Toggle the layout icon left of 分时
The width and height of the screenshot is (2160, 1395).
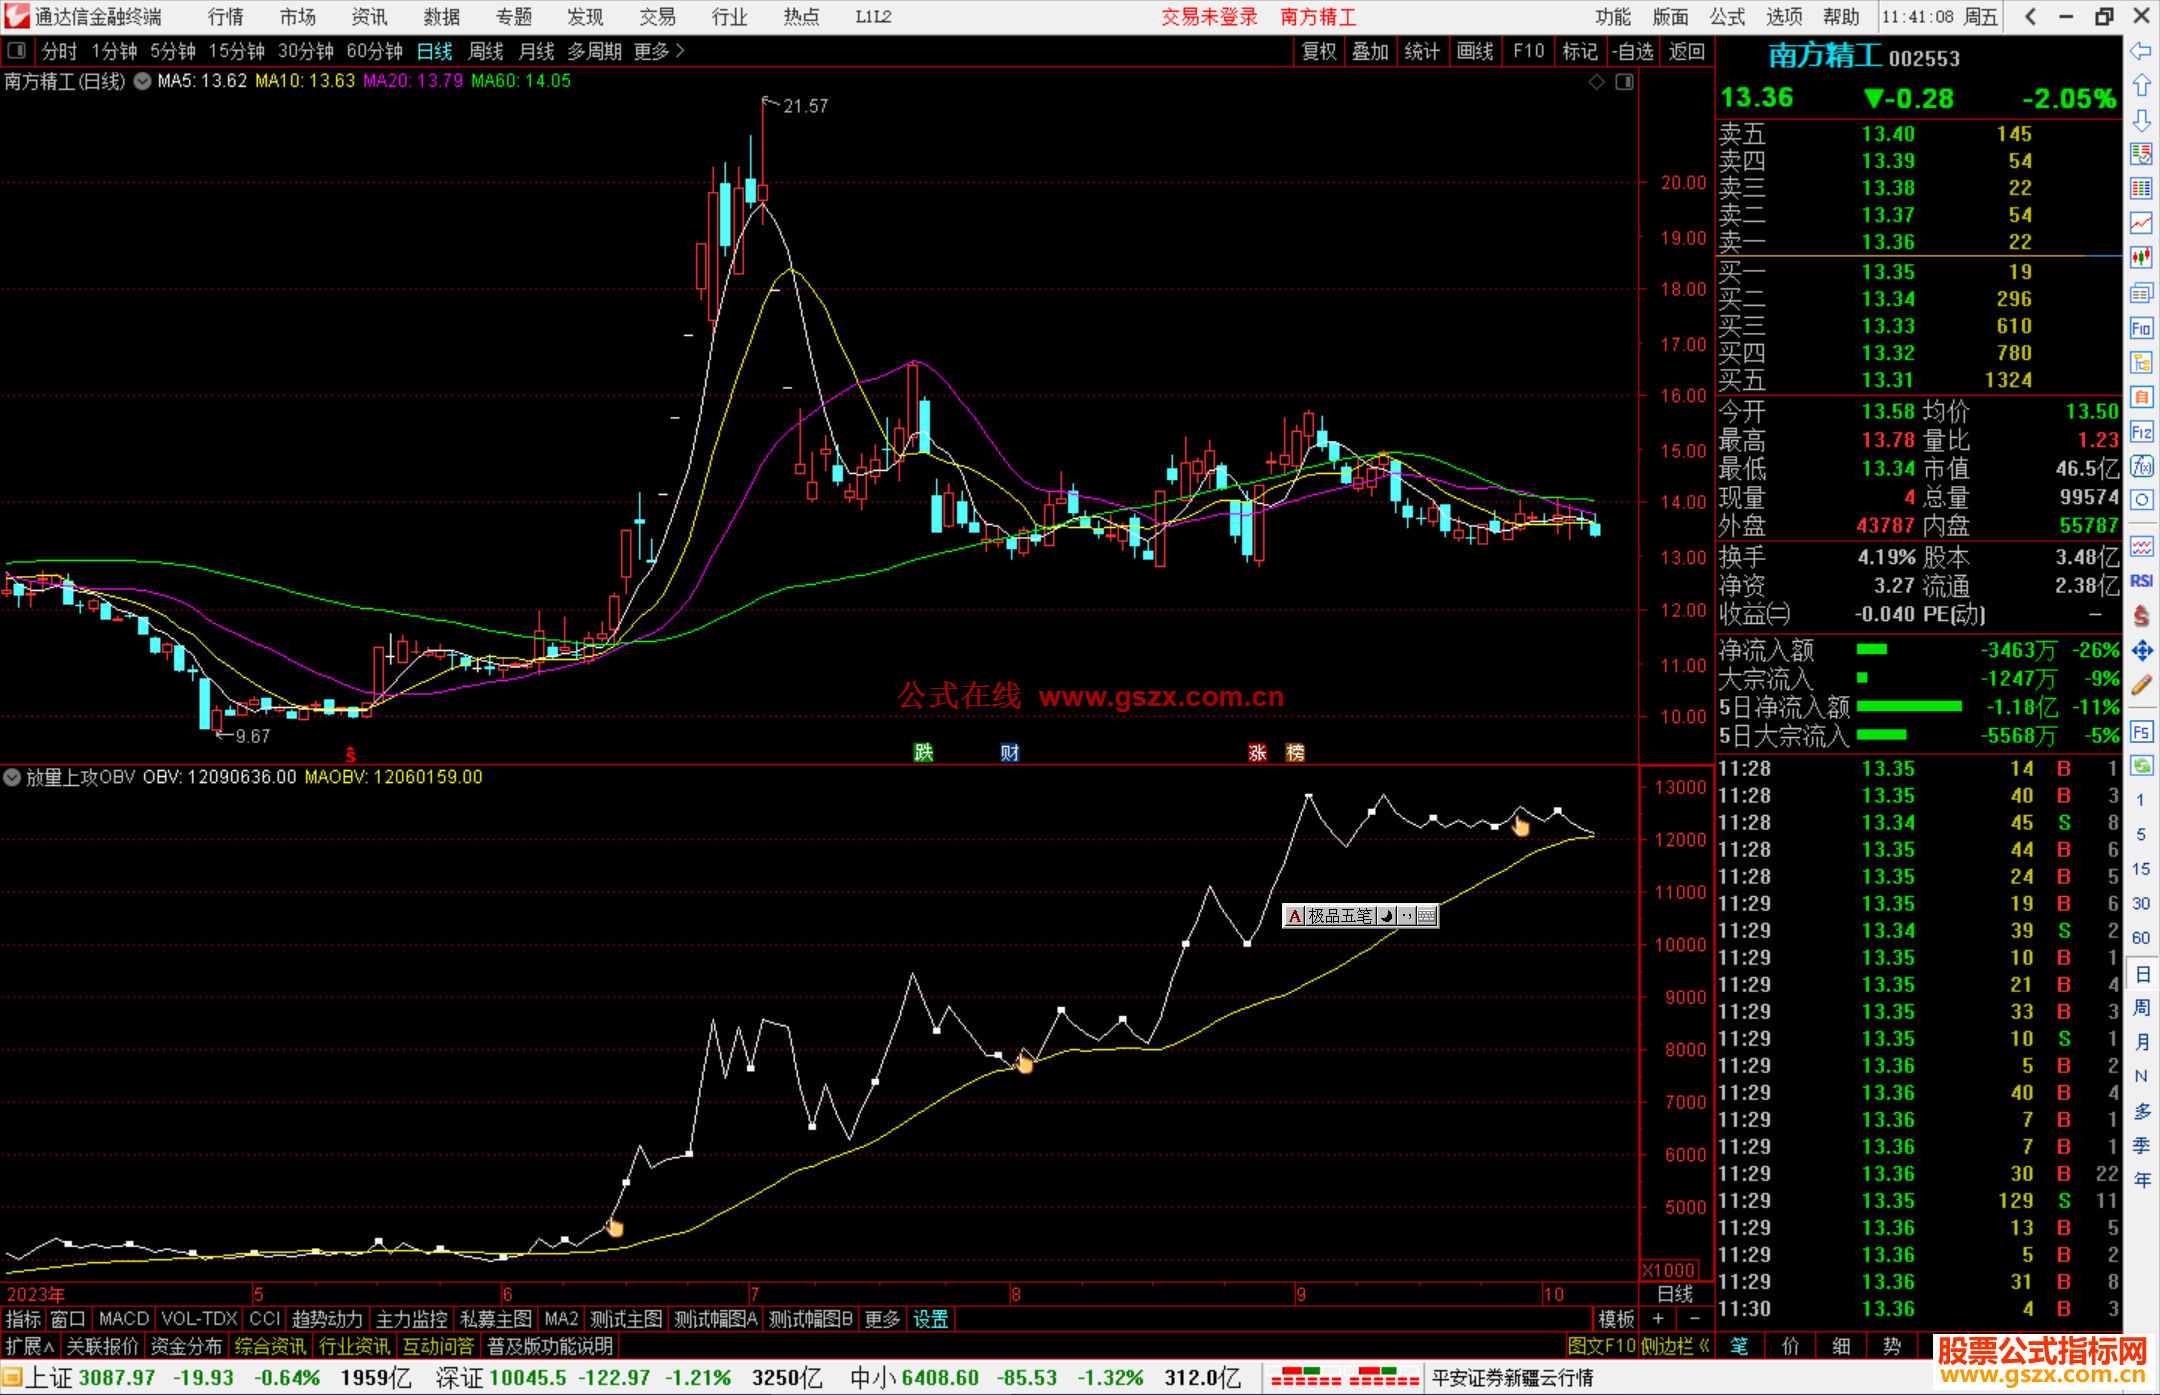click(17, 50)
